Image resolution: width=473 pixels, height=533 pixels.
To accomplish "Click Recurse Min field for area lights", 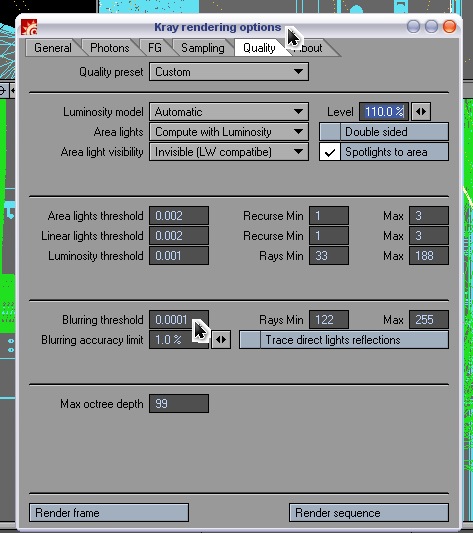I will 329,216.
